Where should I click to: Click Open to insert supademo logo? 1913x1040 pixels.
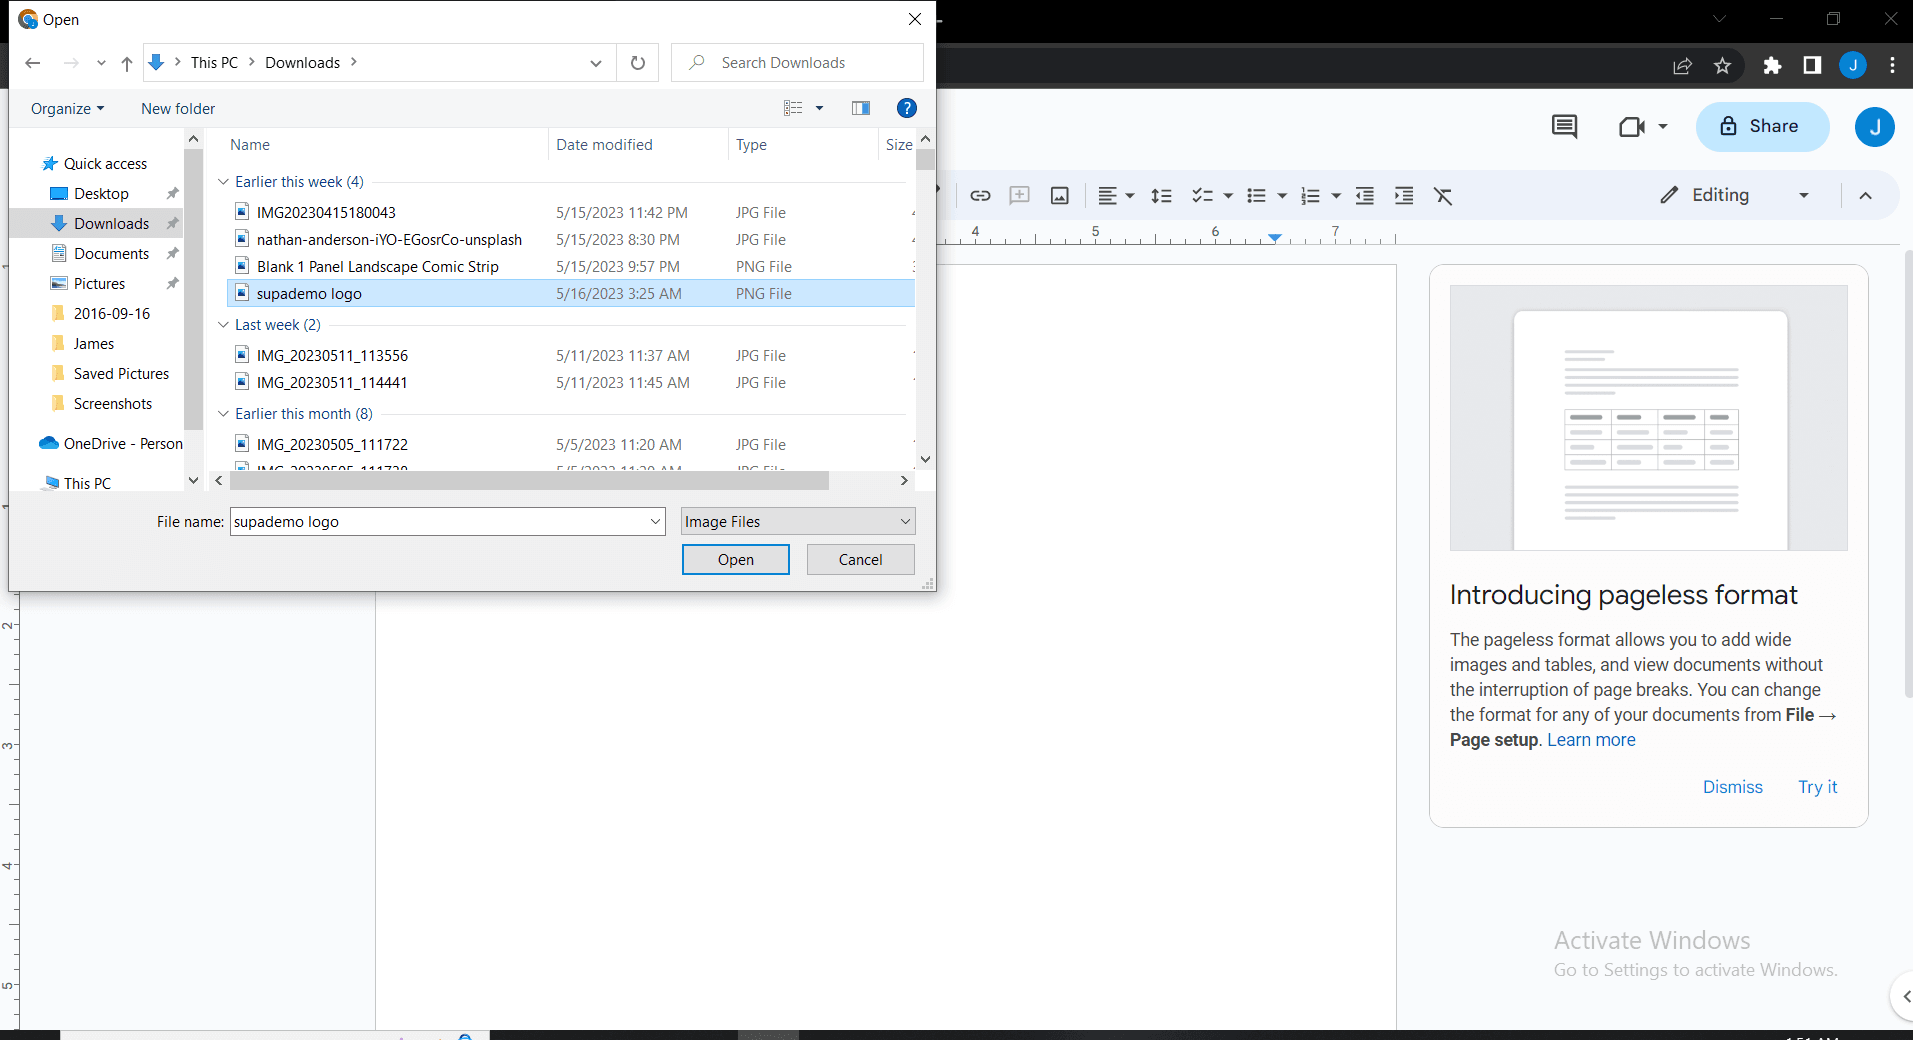[735, 559]
